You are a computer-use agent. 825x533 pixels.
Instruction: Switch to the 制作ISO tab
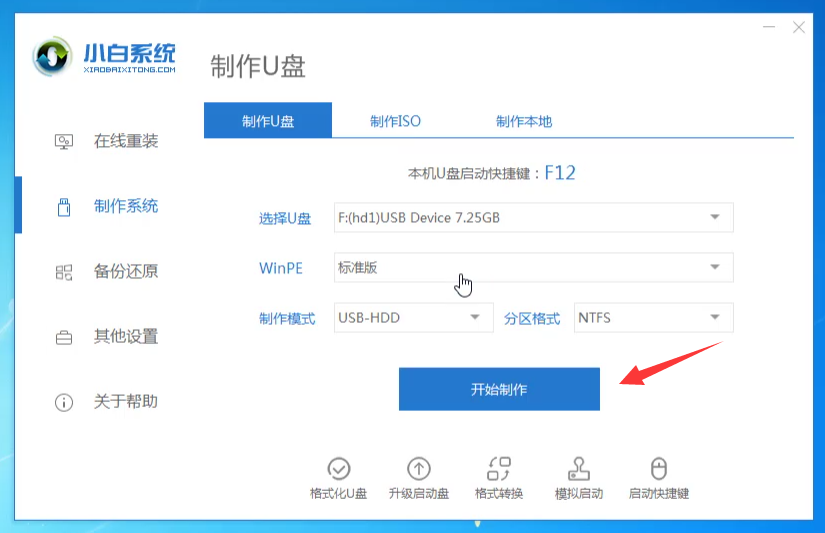(x=395, y=121)
